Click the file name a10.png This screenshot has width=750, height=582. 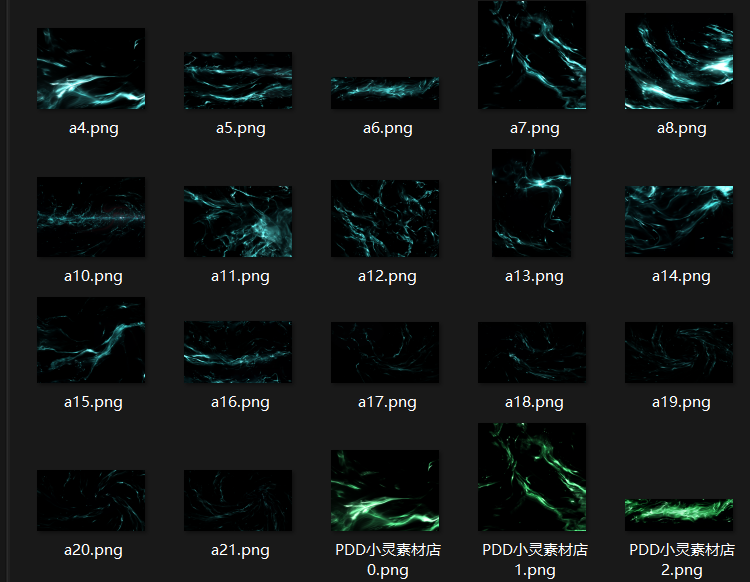[93, 276]
